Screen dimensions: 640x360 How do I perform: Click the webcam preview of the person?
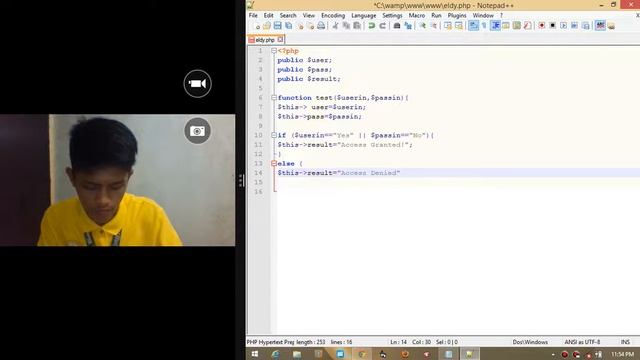point(118,180)
